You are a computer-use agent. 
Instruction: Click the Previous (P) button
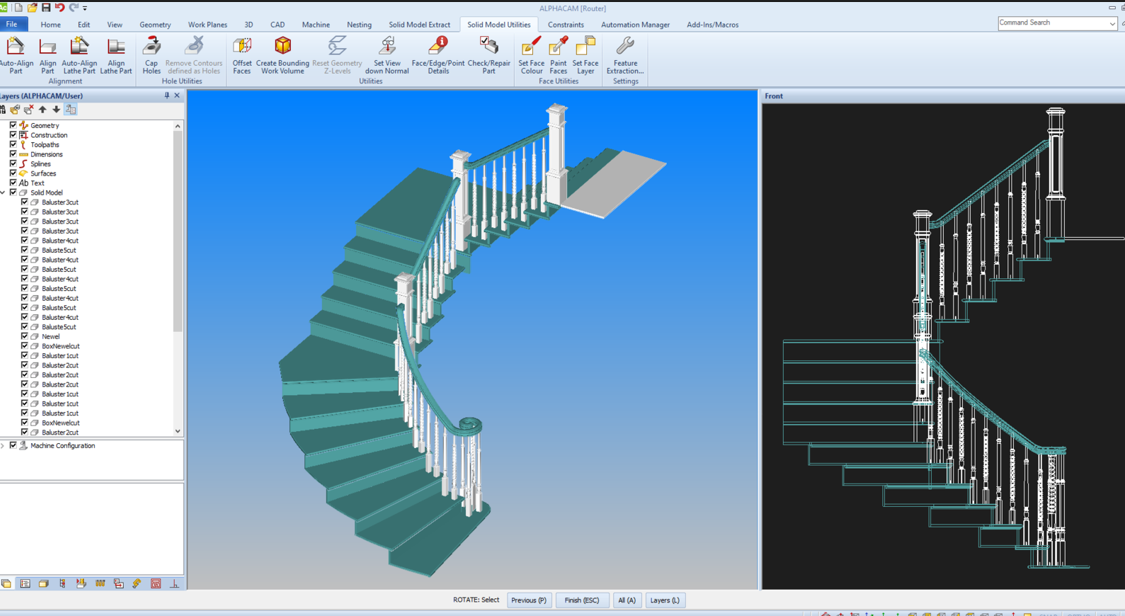[x=528, y=600]
